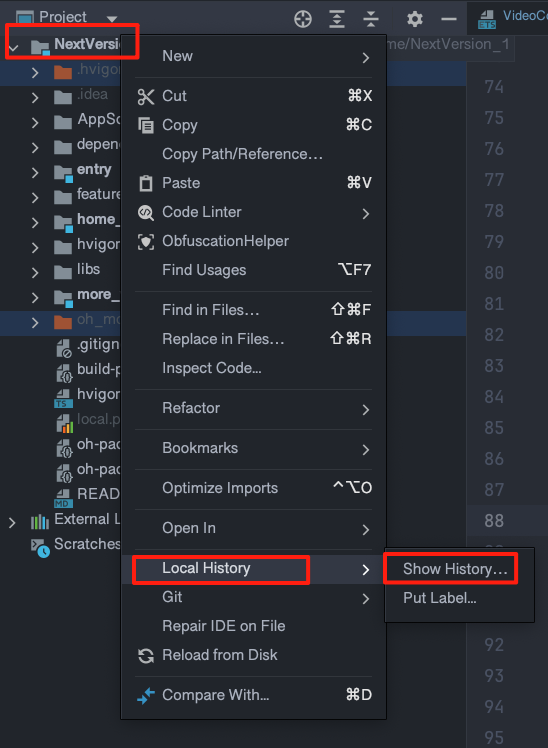Select Show History… in submenu
548x748 pixels.
pos(455,569)
